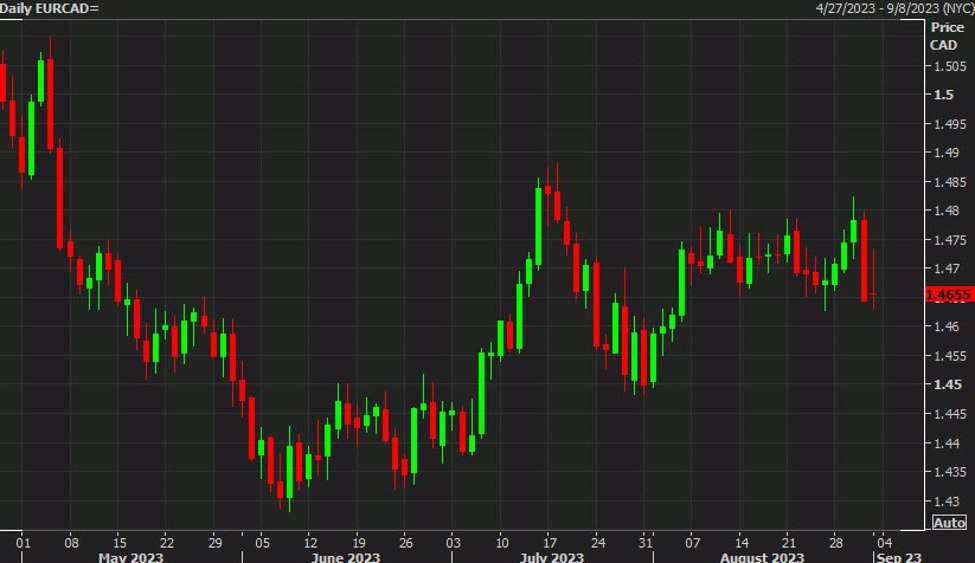The height and width of the screenshot is (563, 975).
Task: Select the July 2023 month label
Action: [x=552, y=556]
